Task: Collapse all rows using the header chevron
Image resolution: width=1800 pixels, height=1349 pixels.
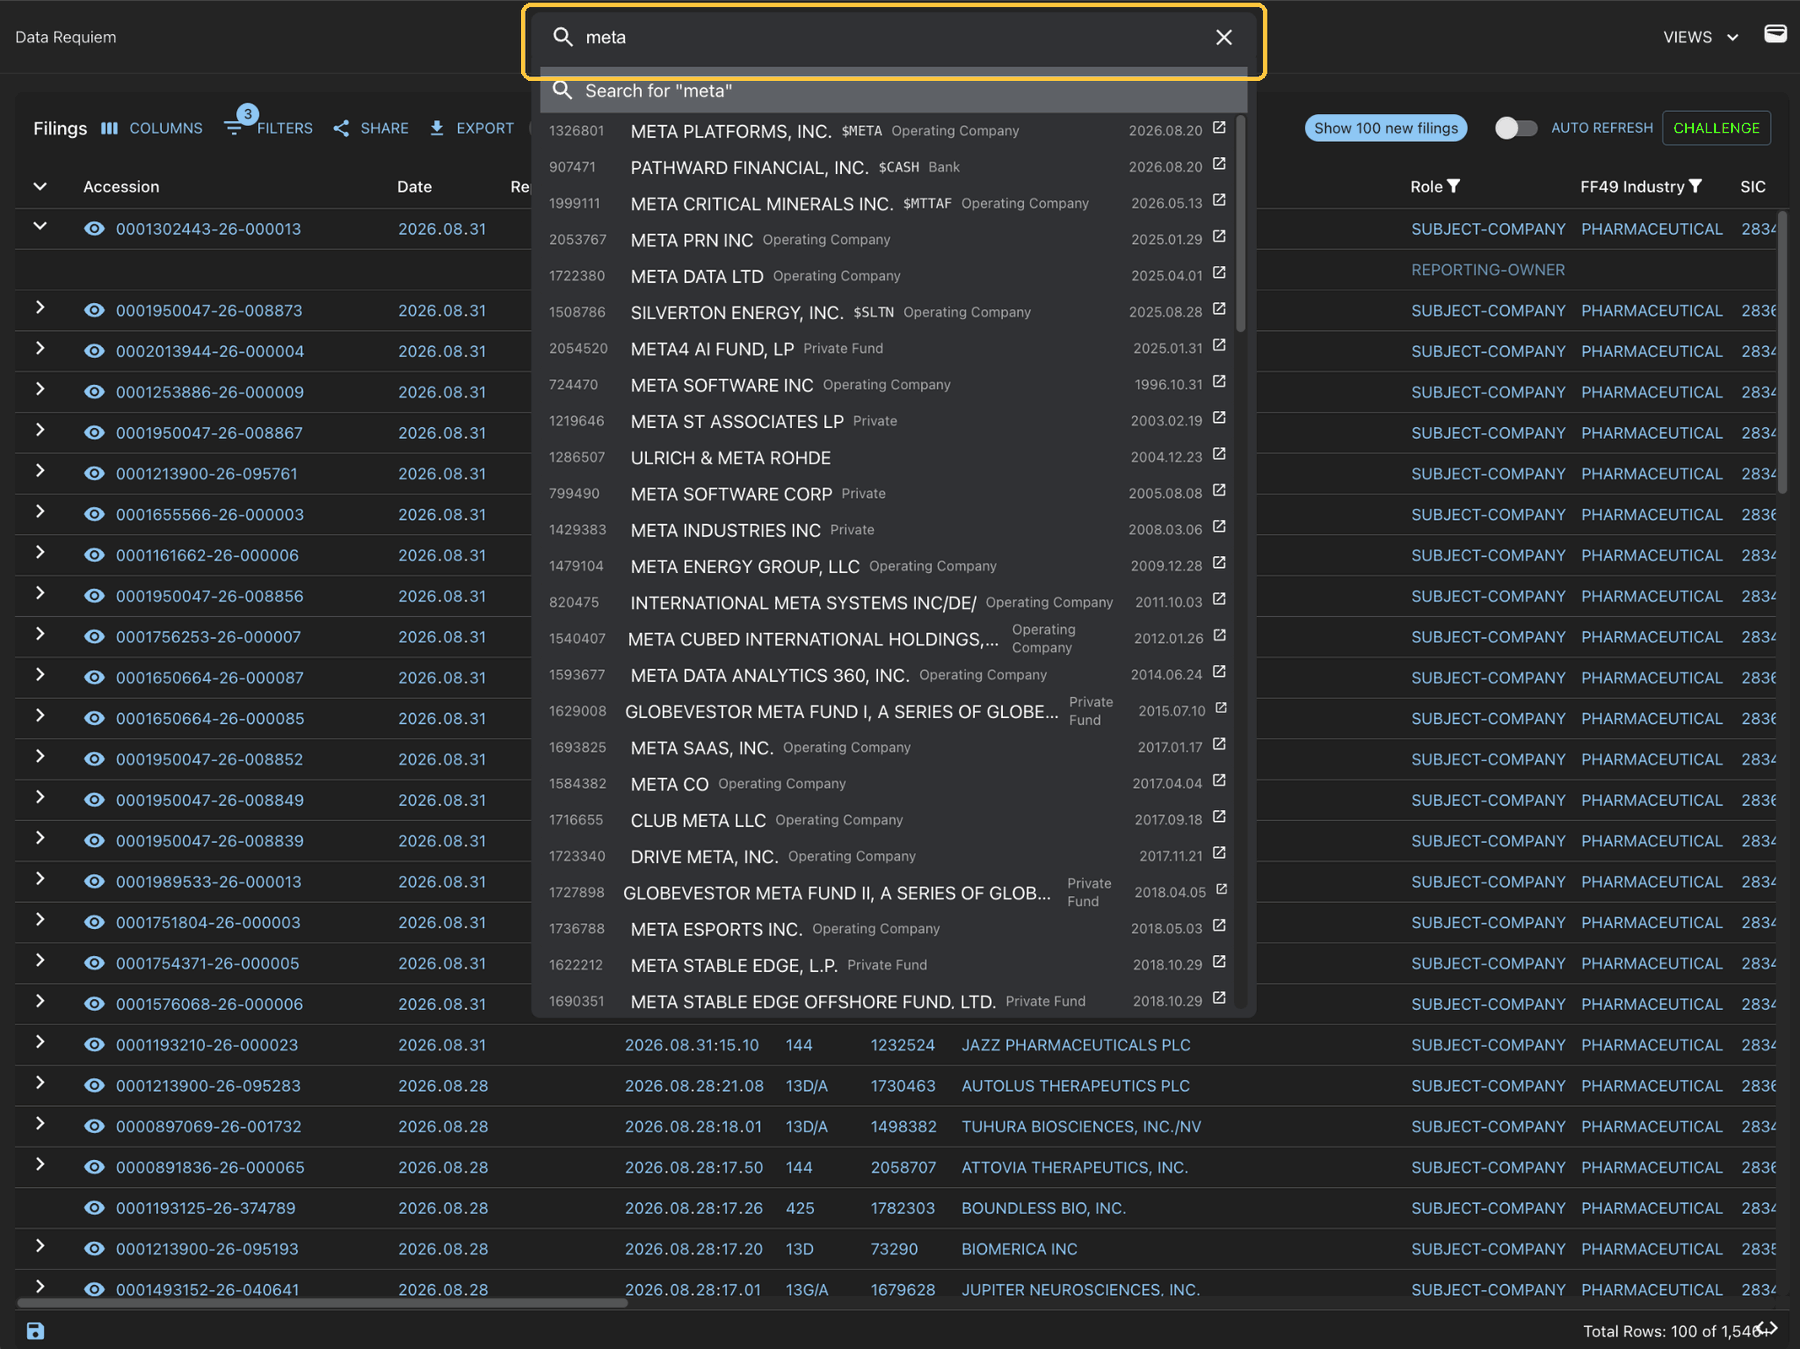Action: [40, 186]
